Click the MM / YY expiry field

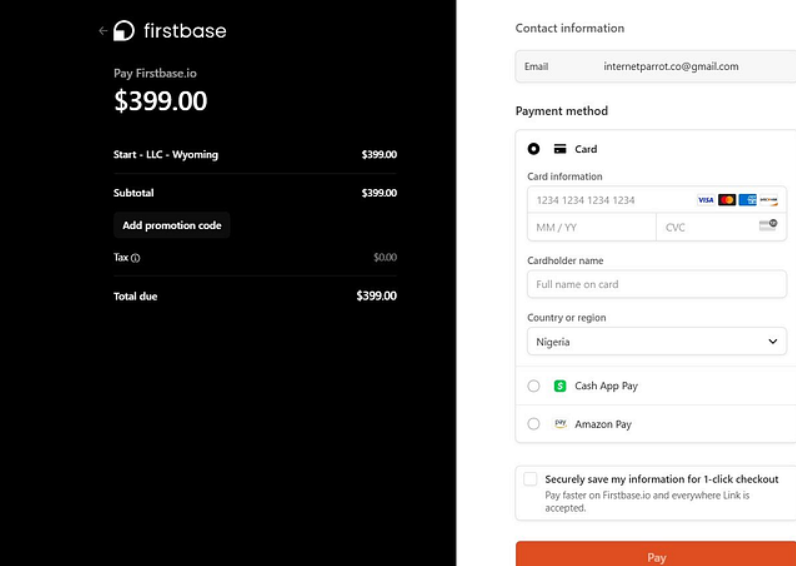tap(592, 227)
